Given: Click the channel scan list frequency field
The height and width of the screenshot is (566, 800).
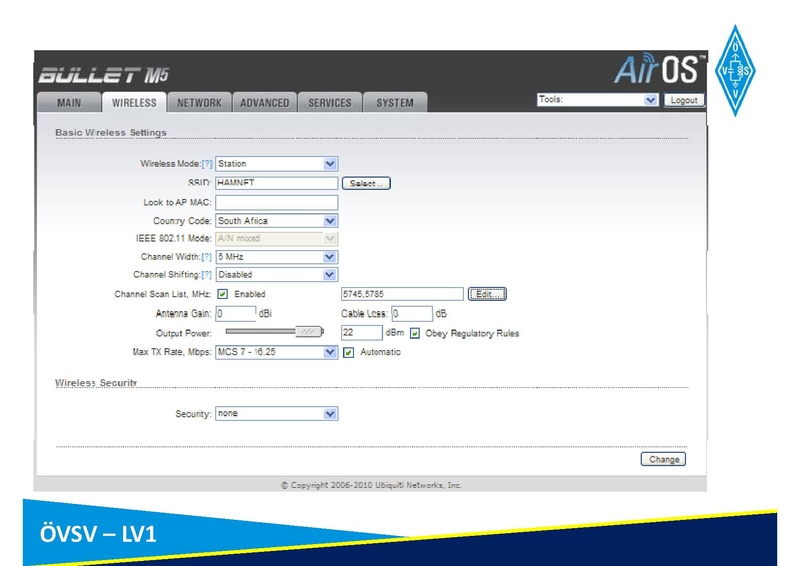Looking at the screenshot, I should click(402, 294).
